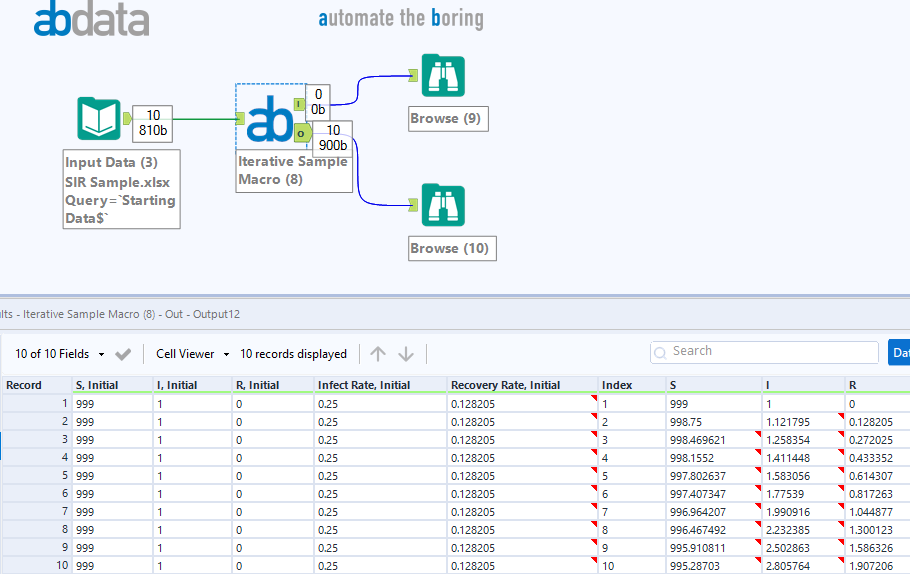910x574 pixels.
Task: Open the 10 of 10 Fields dropdown
Action: tap(60, 354)
